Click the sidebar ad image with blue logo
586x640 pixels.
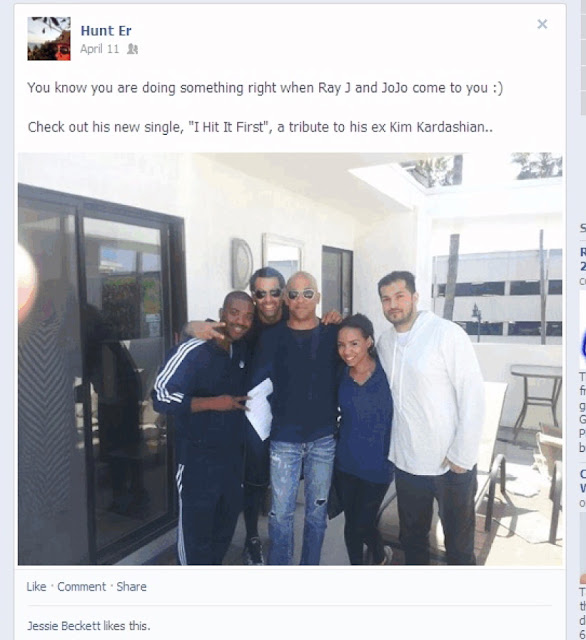coord(583,329)
